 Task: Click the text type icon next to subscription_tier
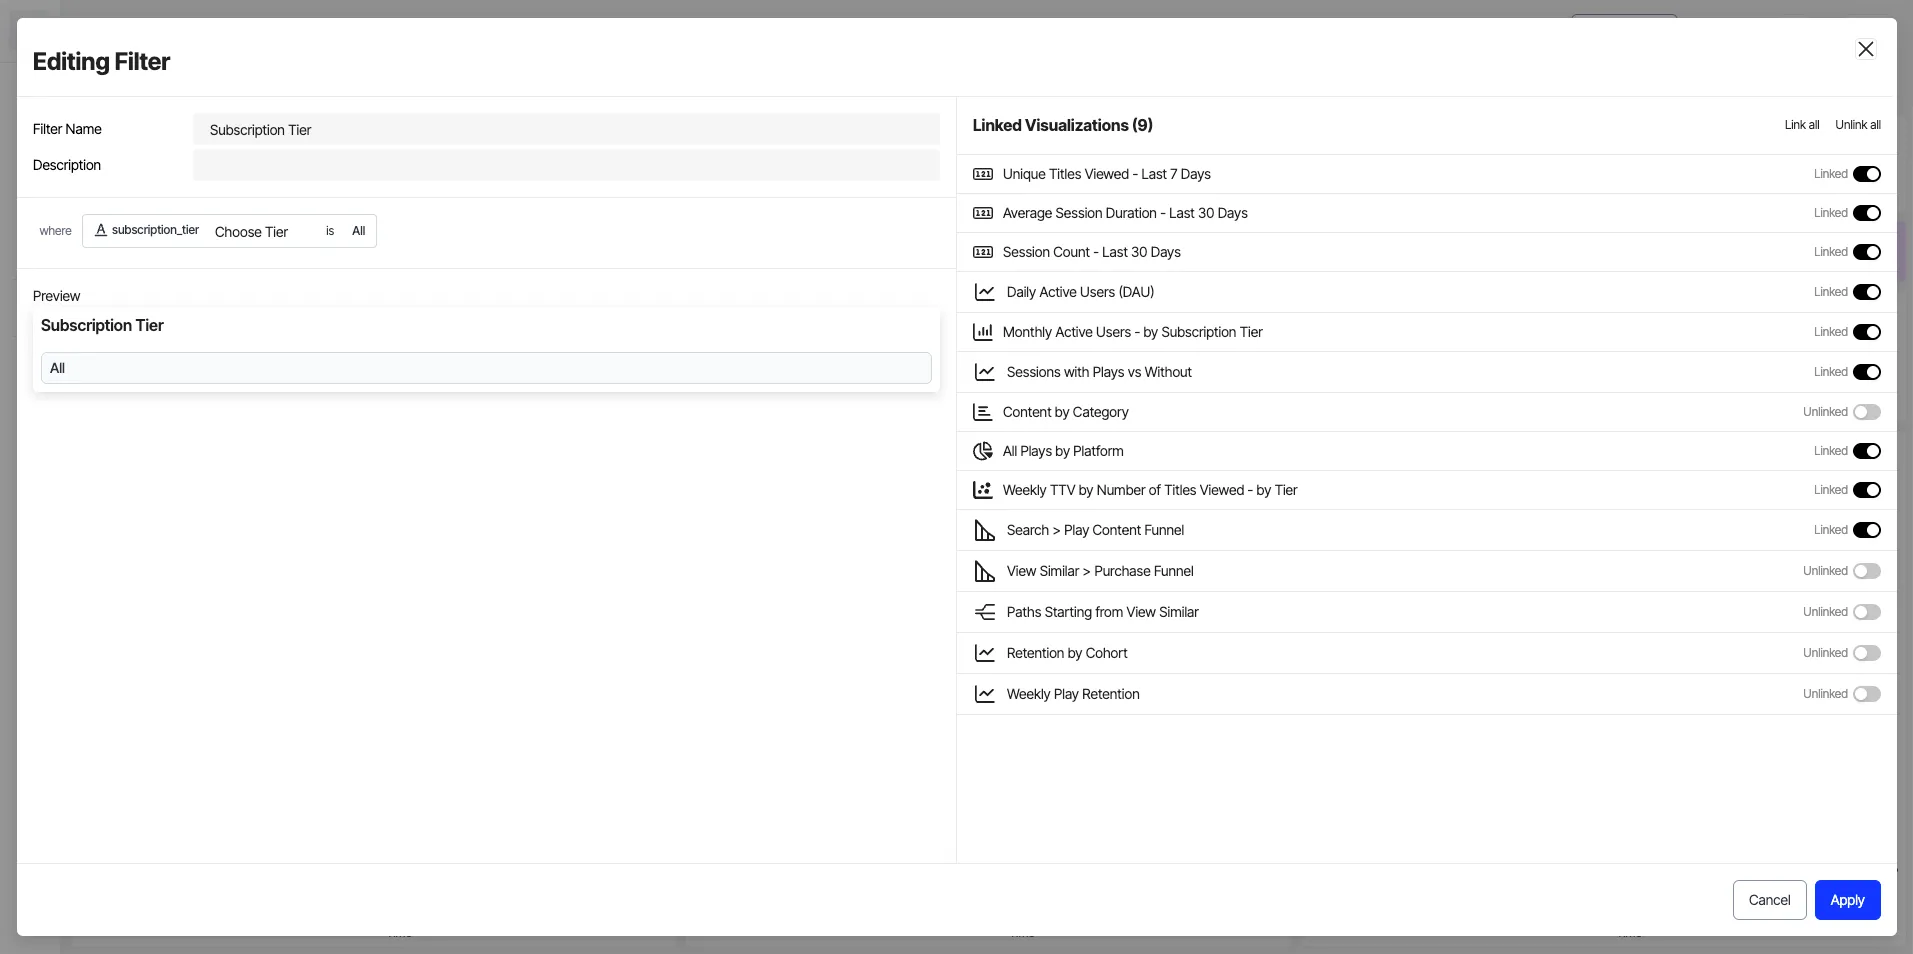pos(101,230)
